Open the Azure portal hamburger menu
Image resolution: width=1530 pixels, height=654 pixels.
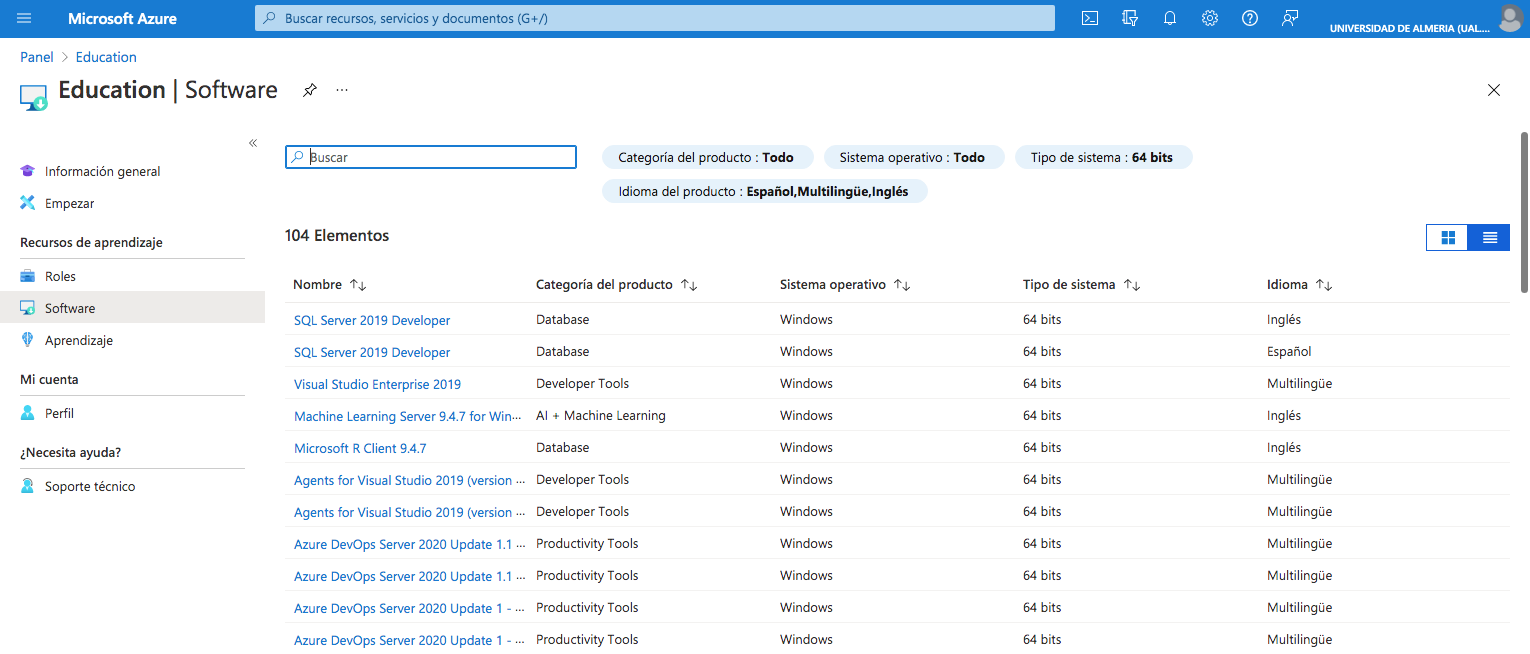(x=24, y=18)
